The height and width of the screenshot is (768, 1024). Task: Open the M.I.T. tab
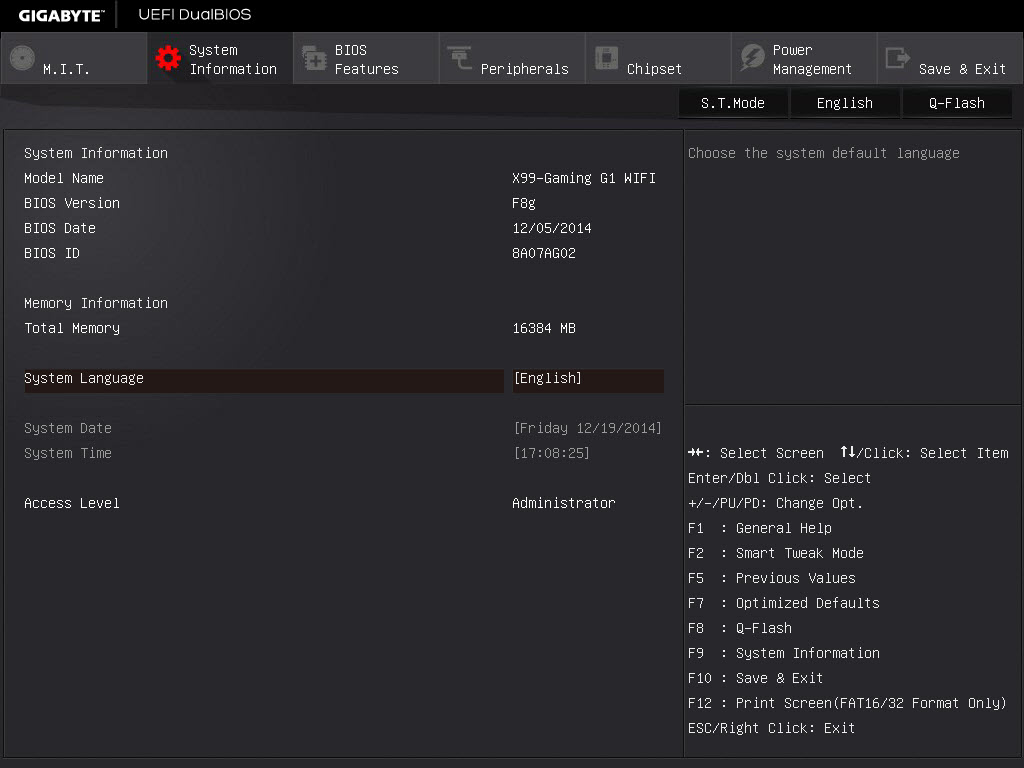click(74, 58)
